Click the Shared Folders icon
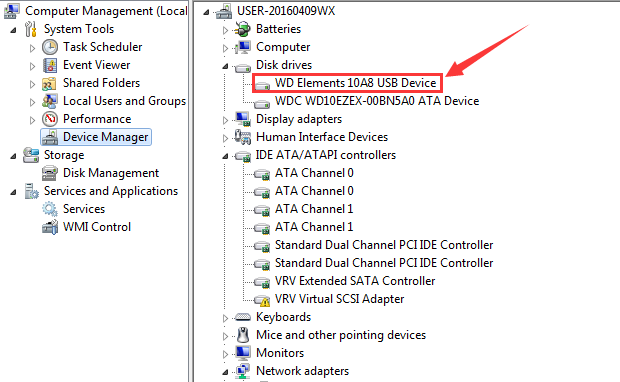 pos(50,83)
